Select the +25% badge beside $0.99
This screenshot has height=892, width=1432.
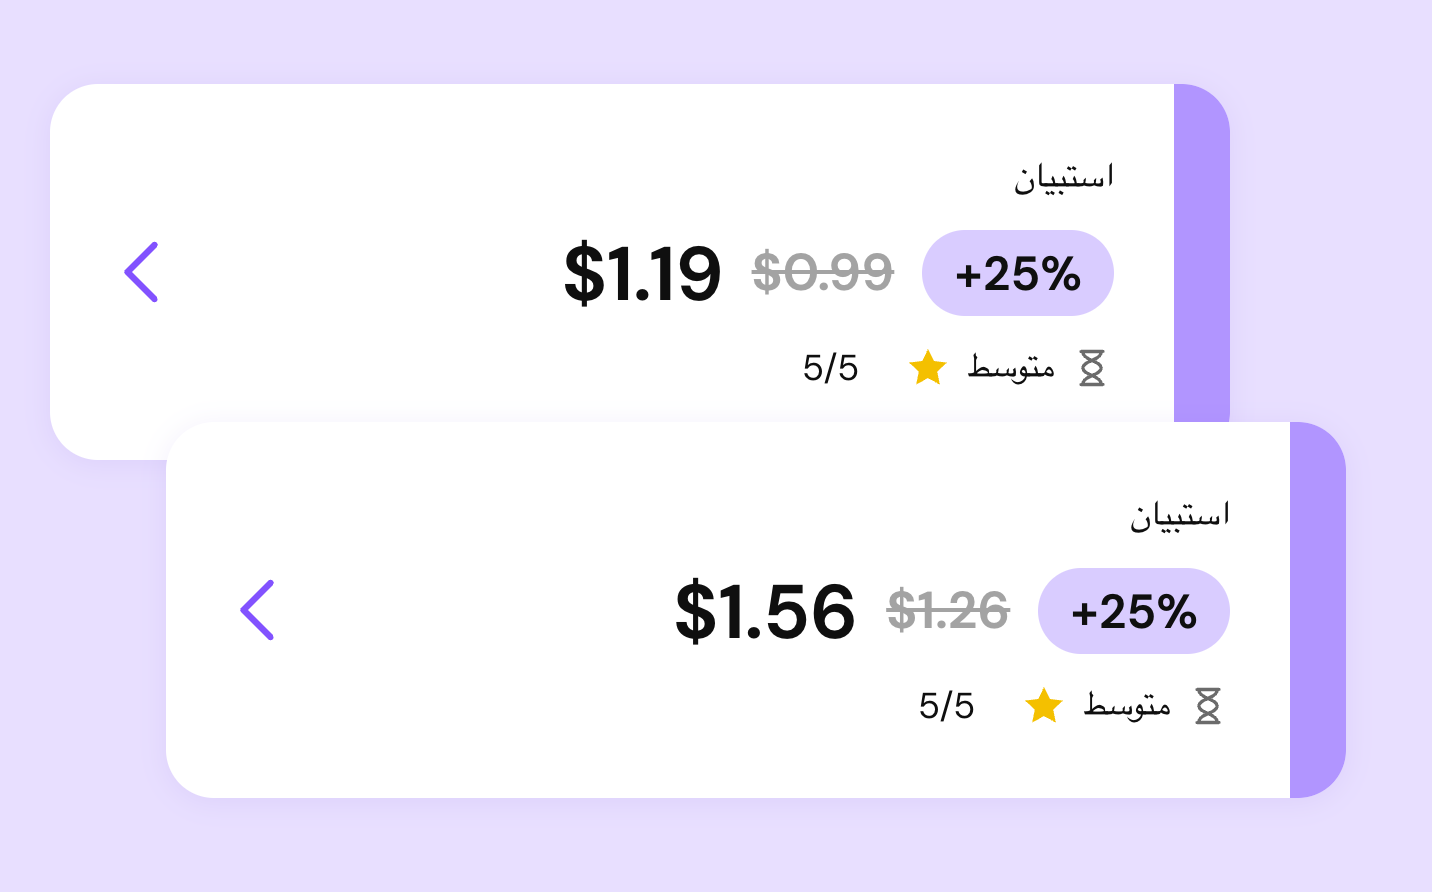[x=1017, y=273]
